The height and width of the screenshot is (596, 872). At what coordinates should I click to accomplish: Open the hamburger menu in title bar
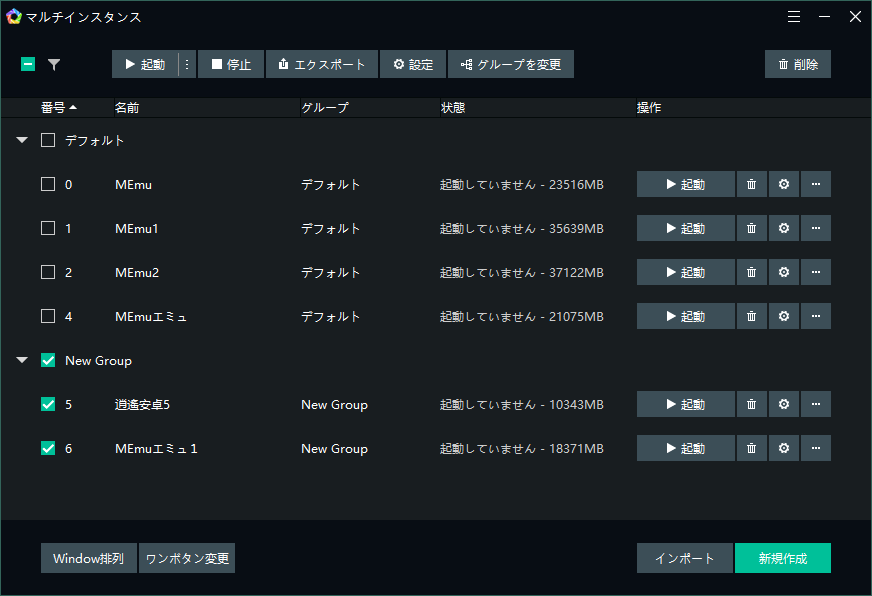point(793,17)
